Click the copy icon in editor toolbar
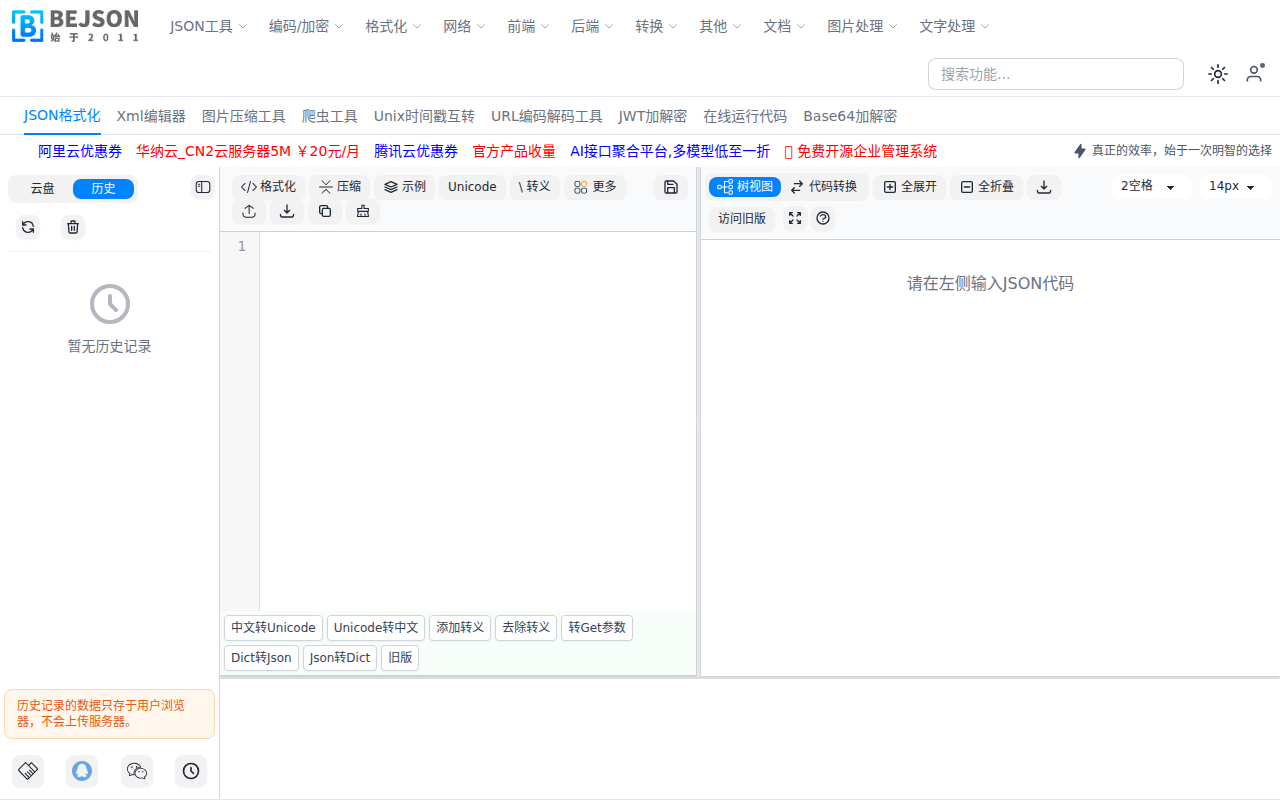This screenshot has height=800, width=1280. pyautogui.click(x=324, y=212)
